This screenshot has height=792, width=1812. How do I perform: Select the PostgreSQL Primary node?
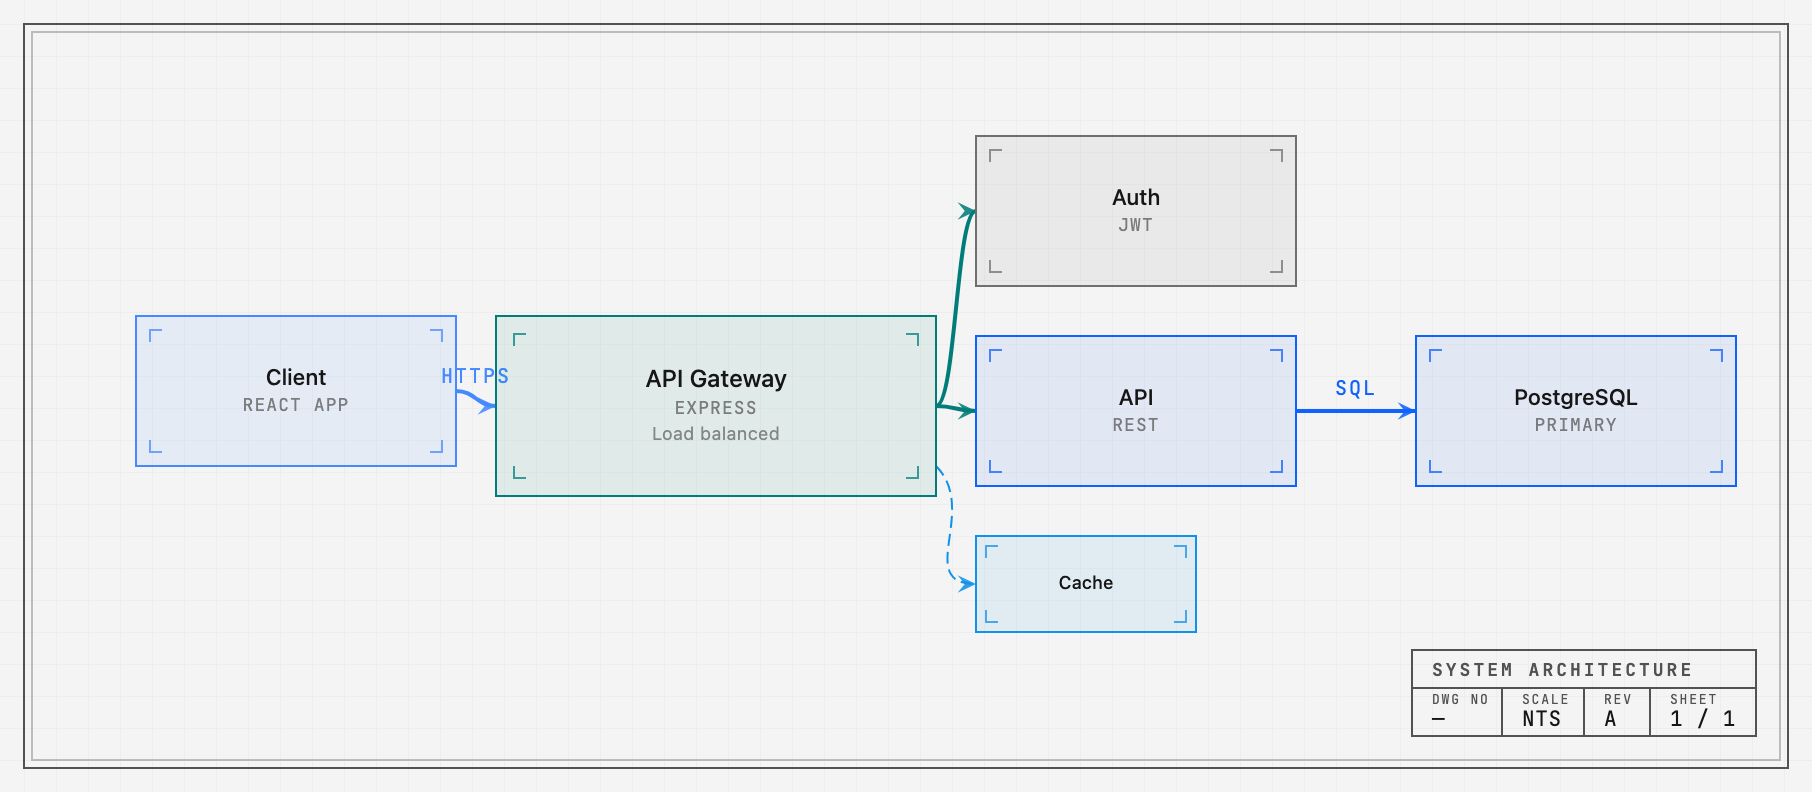point(1576,411)
